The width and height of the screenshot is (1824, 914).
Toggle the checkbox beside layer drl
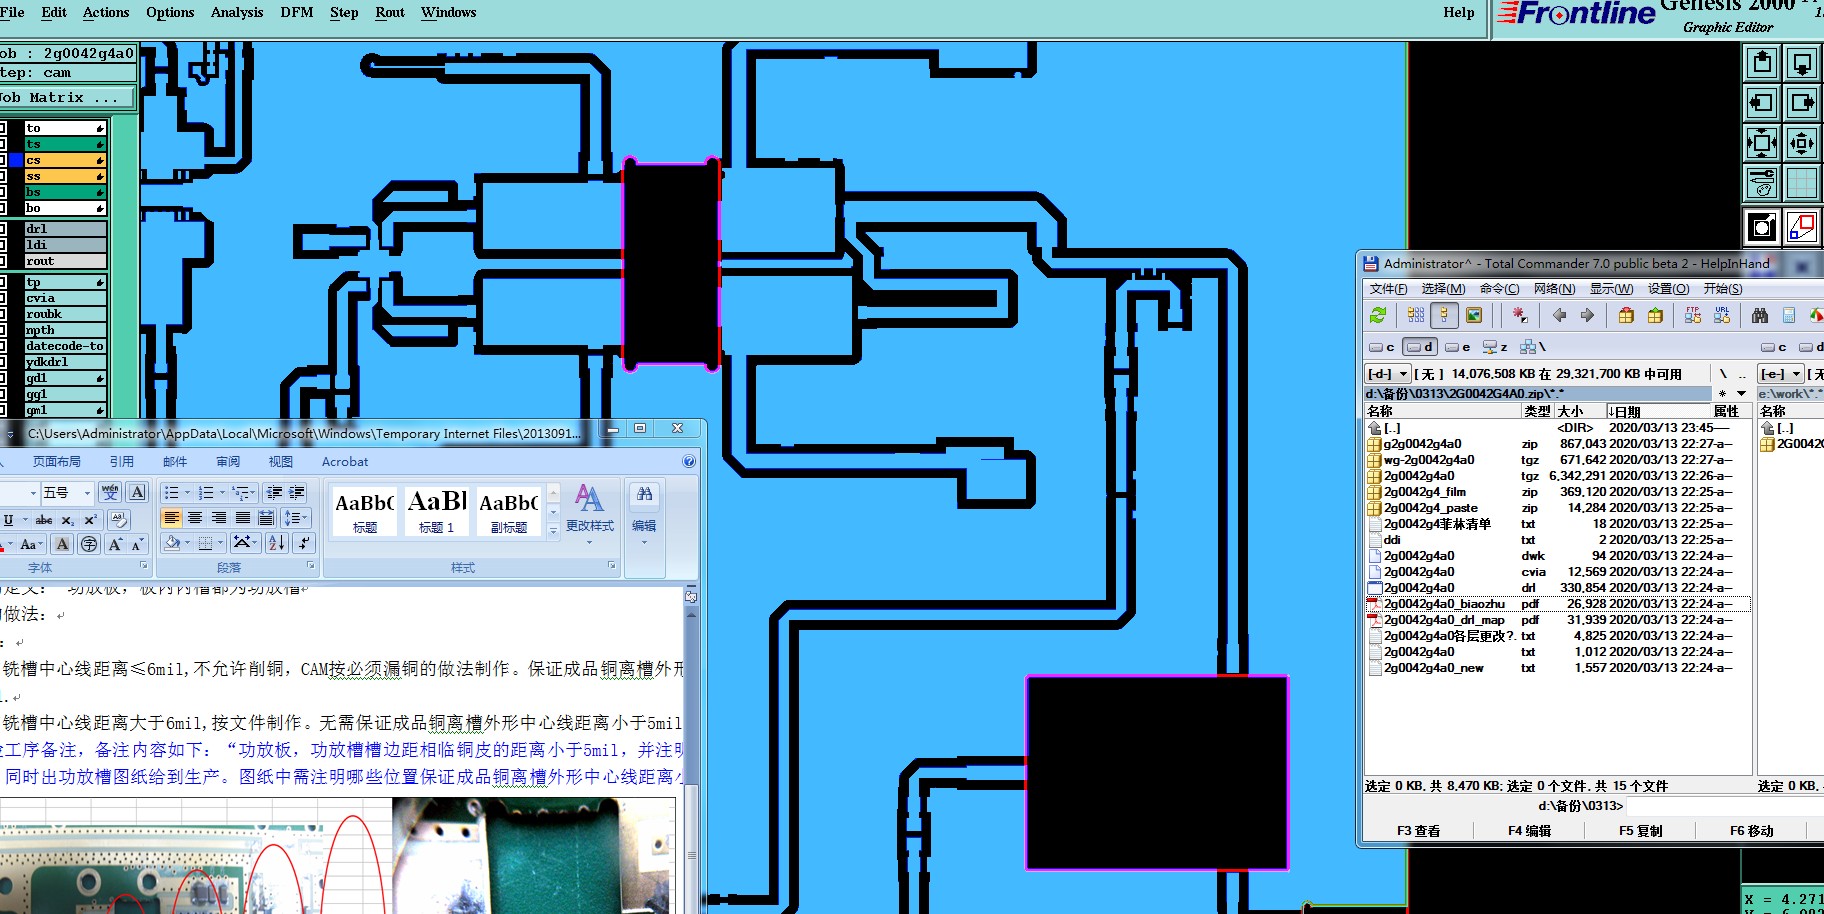tap(3, 229)
